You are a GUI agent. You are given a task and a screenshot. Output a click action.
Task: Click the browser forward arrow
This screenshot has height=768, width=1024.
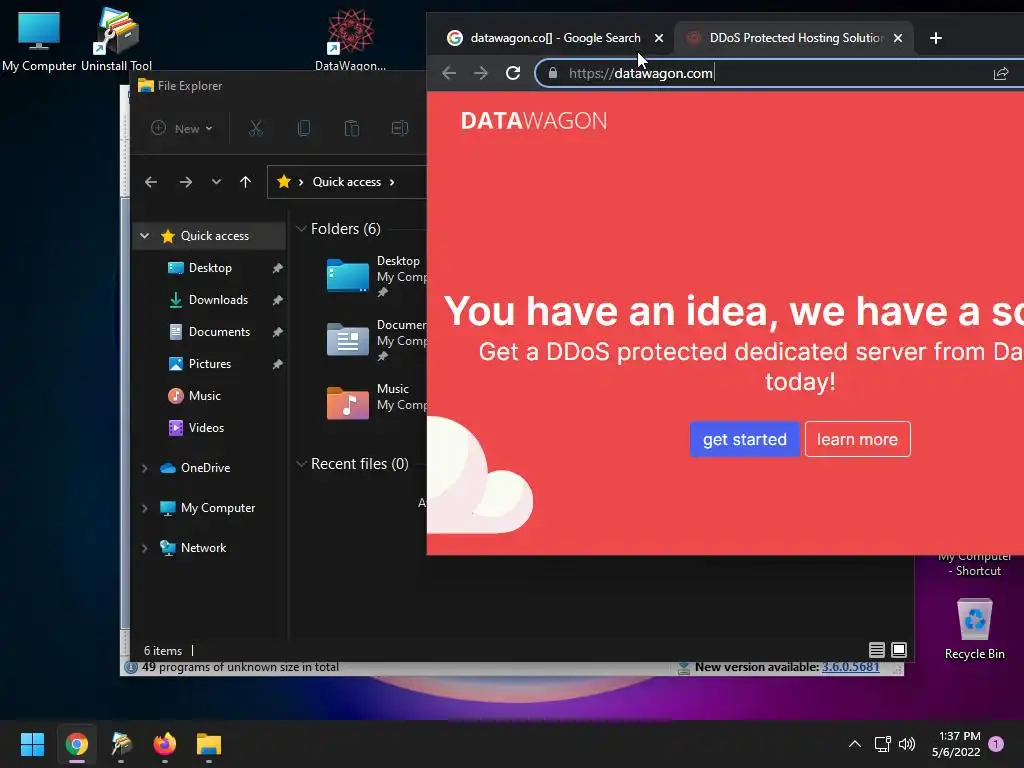[x=481, y=73]
